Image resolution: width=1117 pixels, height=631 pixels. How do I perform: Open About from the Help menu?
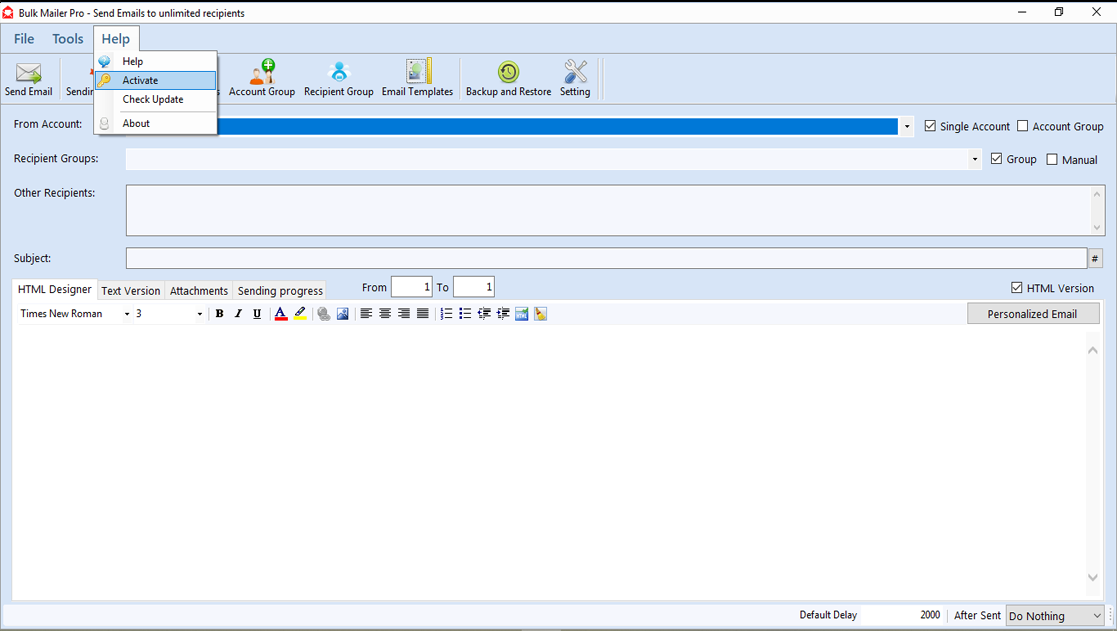156,123
